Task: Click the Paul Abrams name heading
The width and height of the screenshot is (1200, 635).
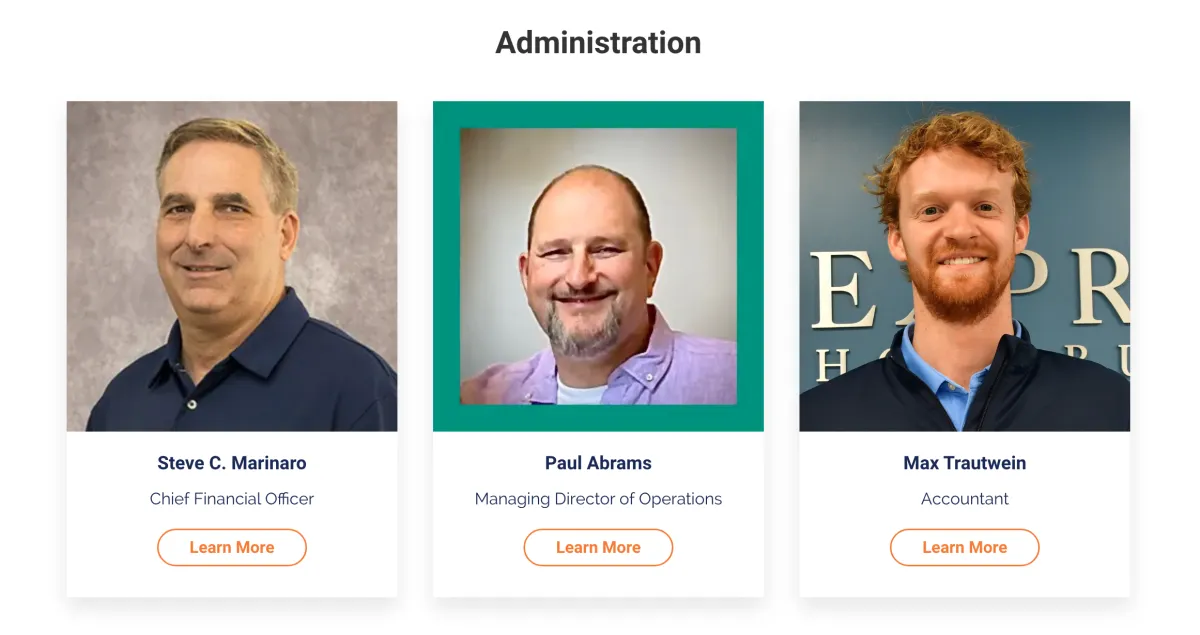Action: [x=598, y=463]
